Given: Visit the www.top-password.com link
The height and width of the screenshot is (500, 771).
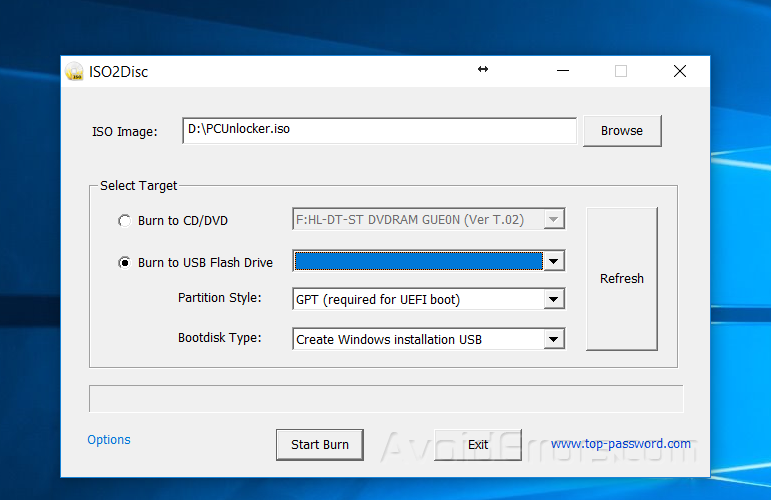Looking at the screenshot, I should (620, 444).
